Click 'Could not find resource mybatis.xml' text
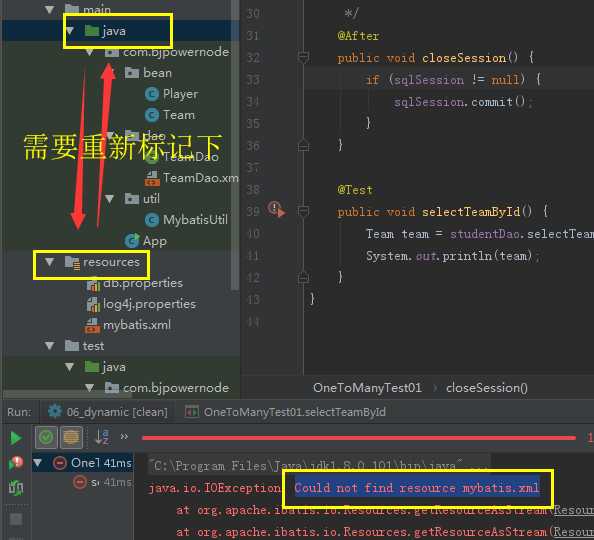The width and height of the screenshot is (594, 540). coord(417,488)
